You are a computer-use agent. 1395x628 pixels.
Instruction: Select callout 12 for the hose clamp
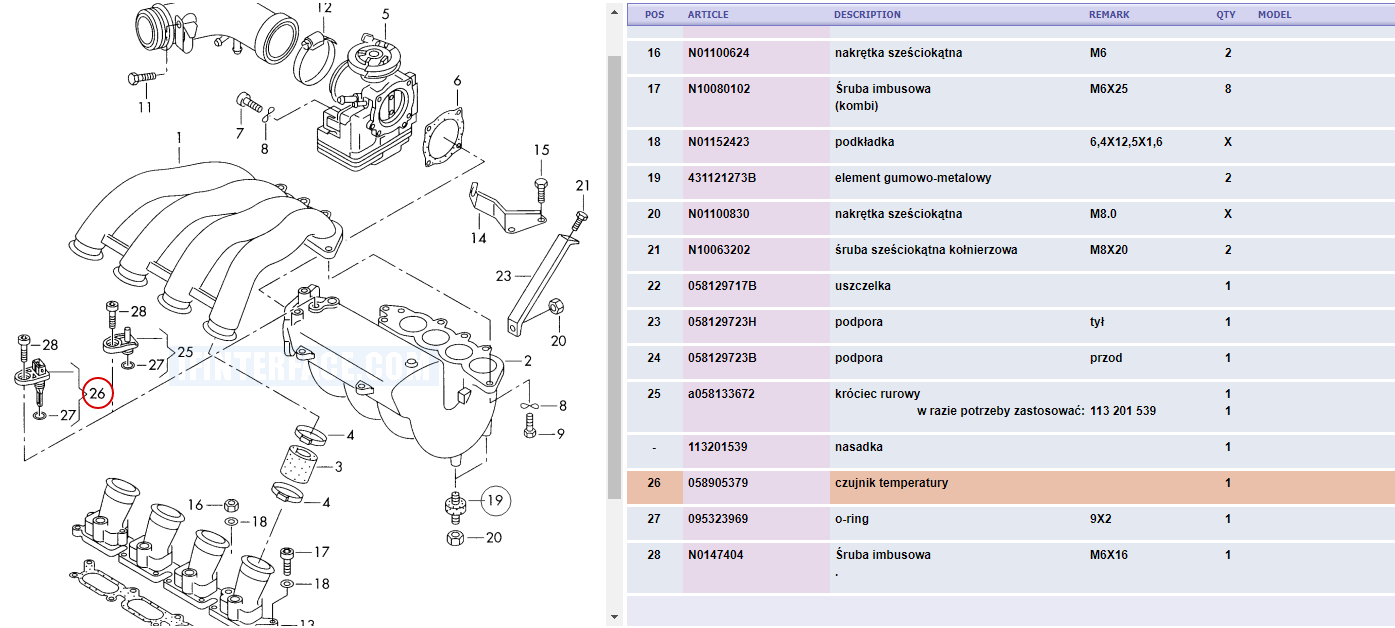(x=324, y=8)
